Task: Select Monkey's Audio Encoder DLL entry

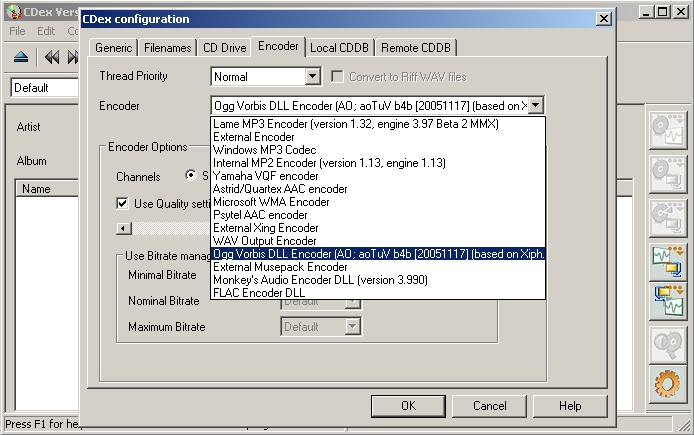Action: 378,280
